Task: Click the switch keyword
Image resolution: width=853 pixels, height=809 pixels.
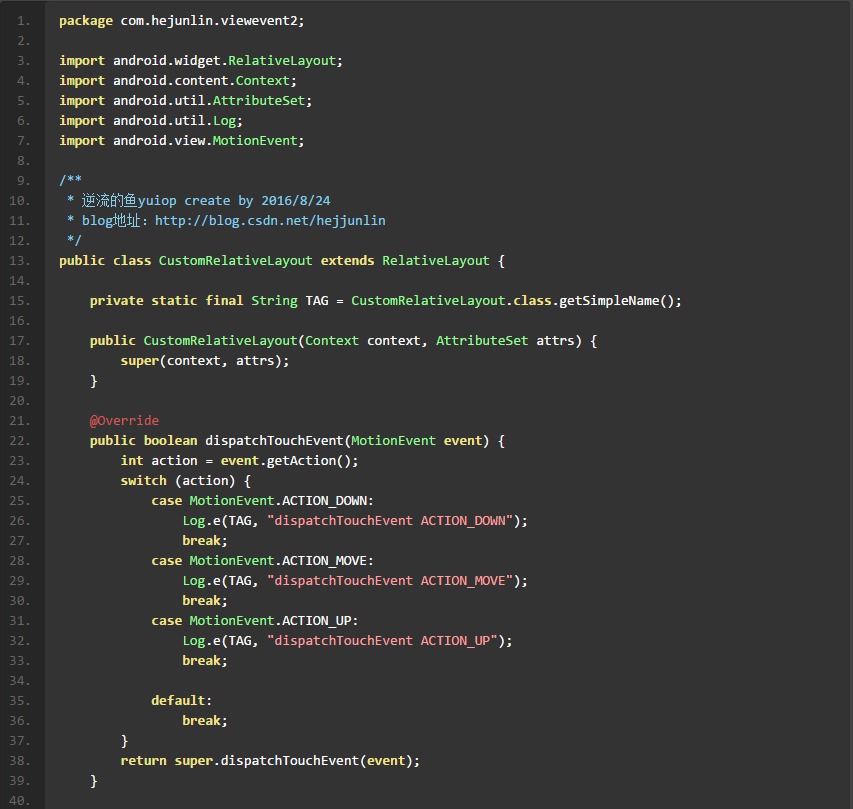Action: tap(143, 480)
